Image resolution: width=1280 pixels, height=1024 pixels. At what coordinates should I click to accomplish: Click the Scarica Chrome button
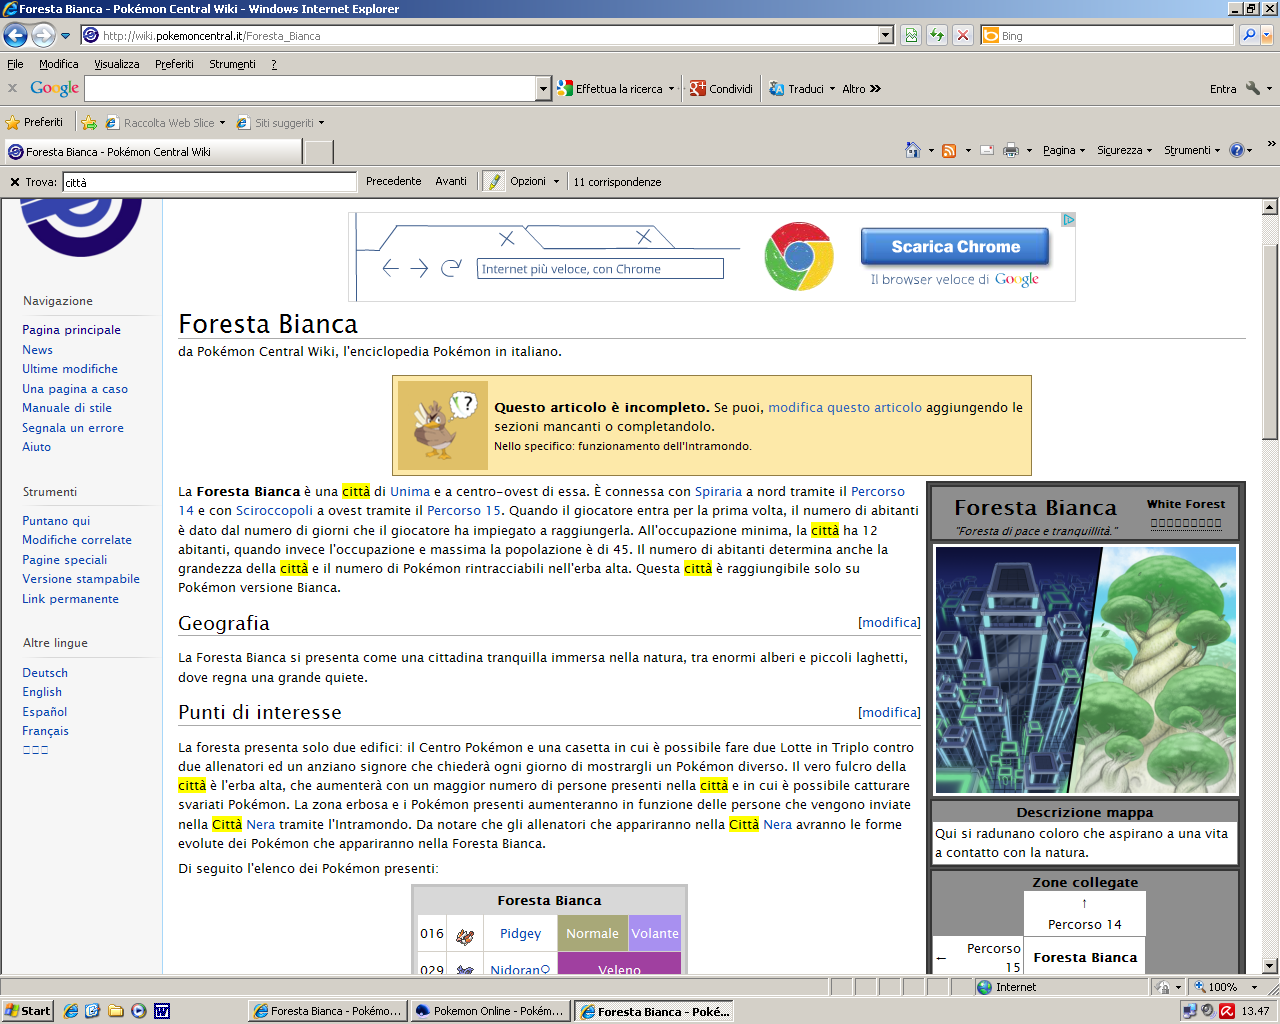[x=955, y=247]
